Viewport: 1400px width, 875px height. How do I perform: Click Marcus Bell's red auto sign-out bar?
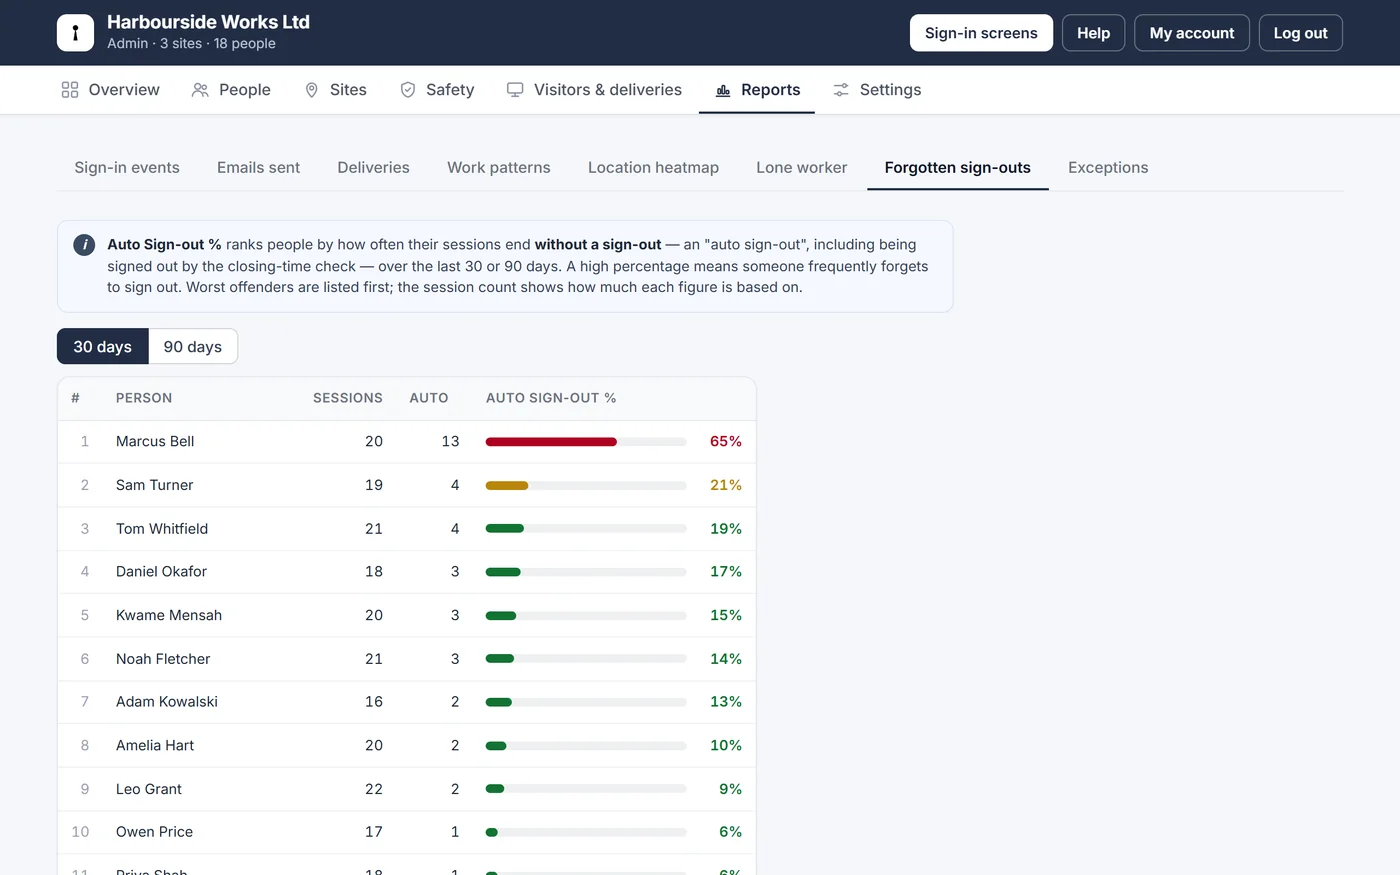[551, 442]
